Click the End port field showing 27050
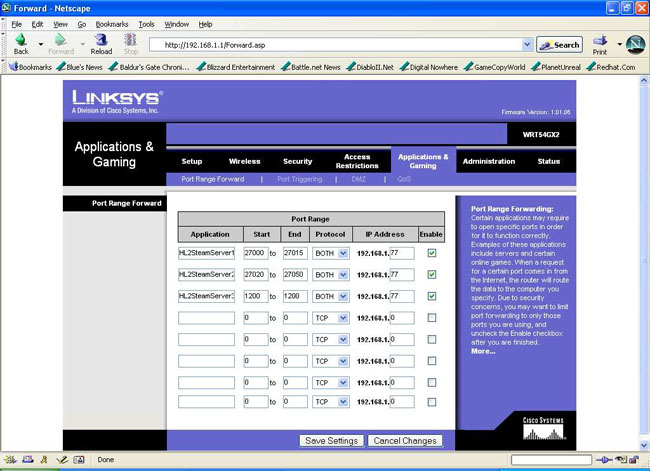The height and width of the screenshot is (471, 650). point(295,274)
